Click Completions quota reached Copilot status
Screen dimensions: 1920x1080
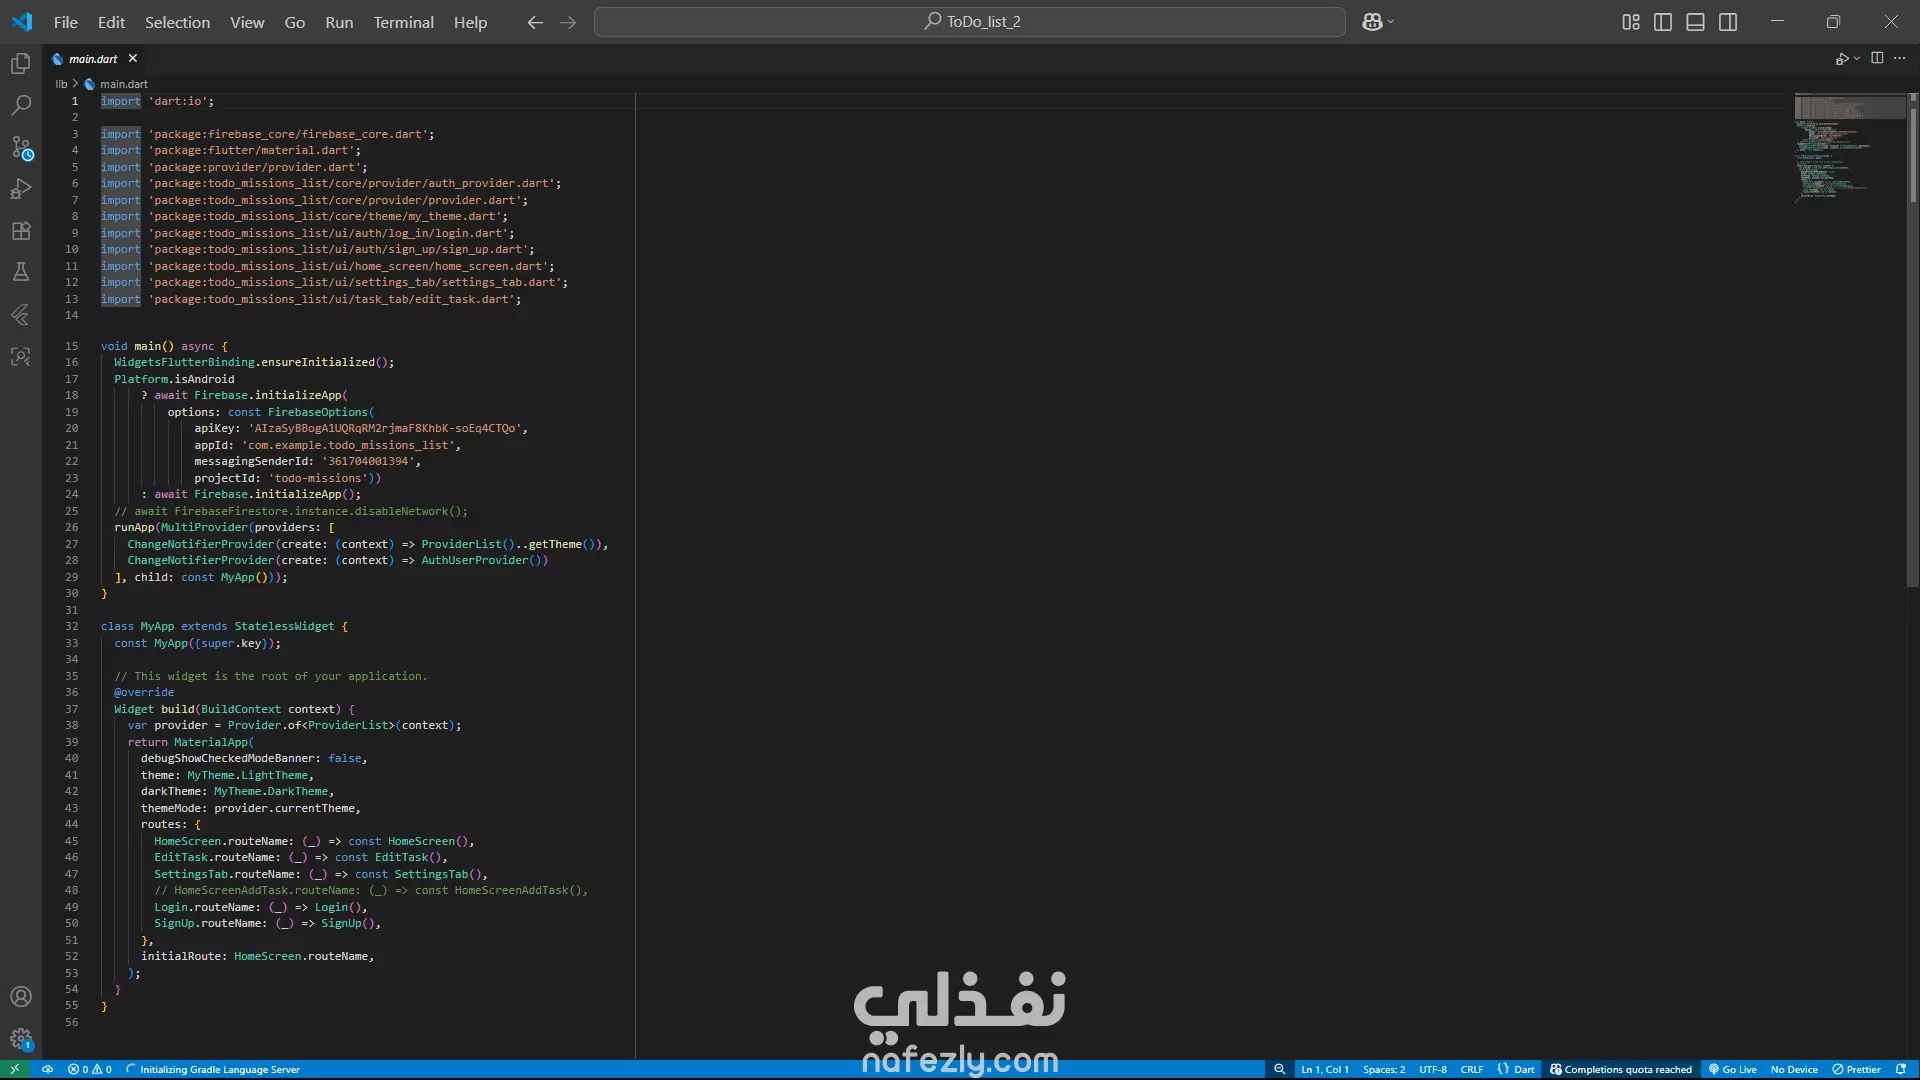pos(1620,1069)
